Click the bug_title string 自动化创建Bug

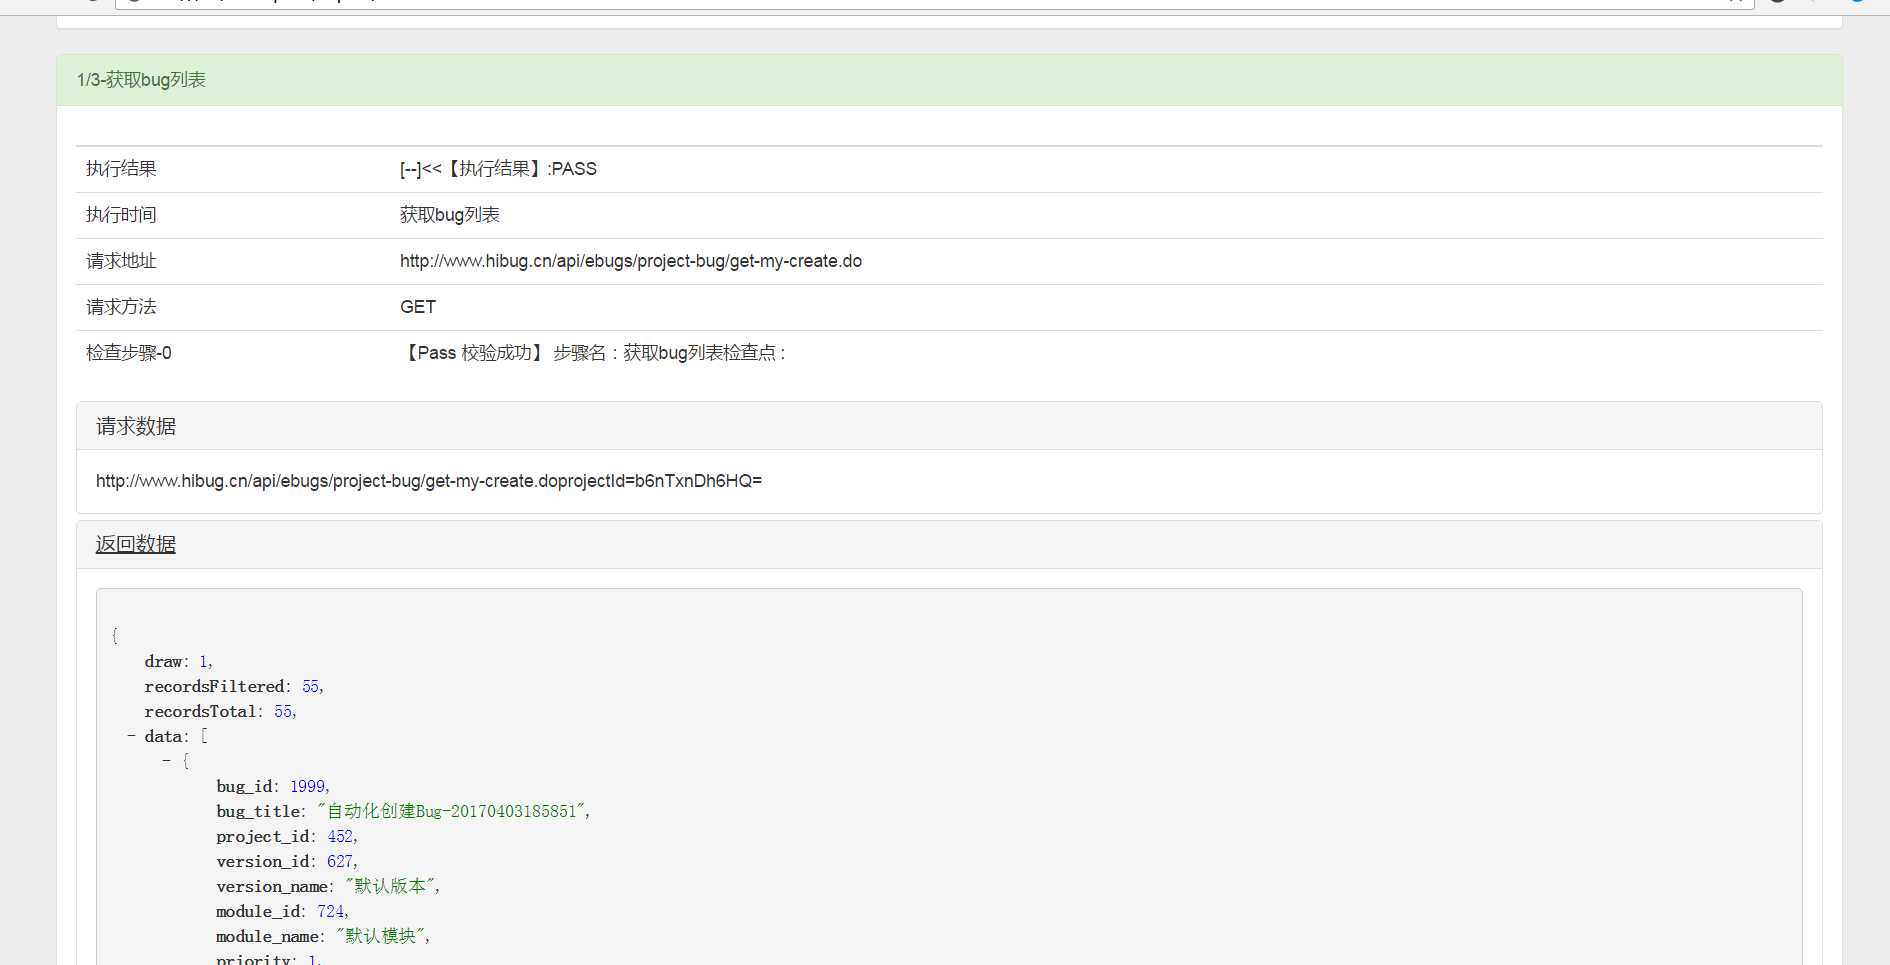(451, 812)
